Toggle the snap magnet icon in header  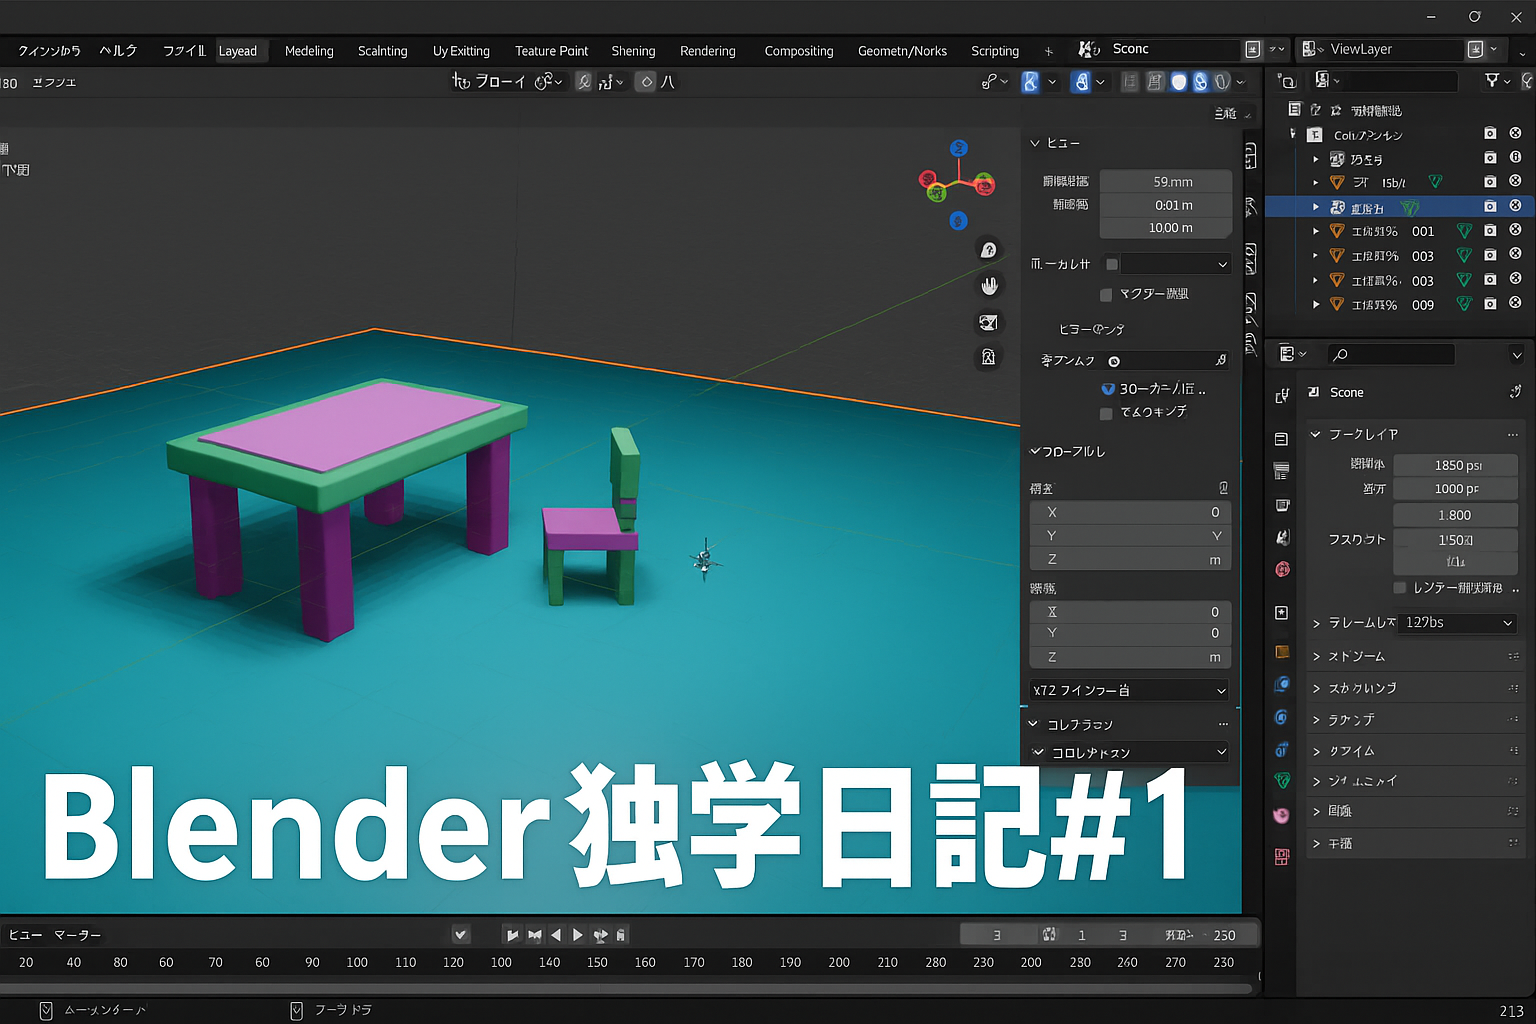click(x=585, y=82)
